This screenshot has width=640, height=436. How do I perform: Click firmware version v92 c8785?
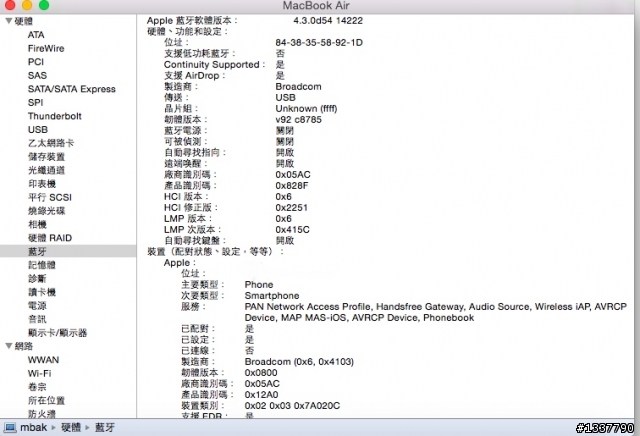(298, 120)
